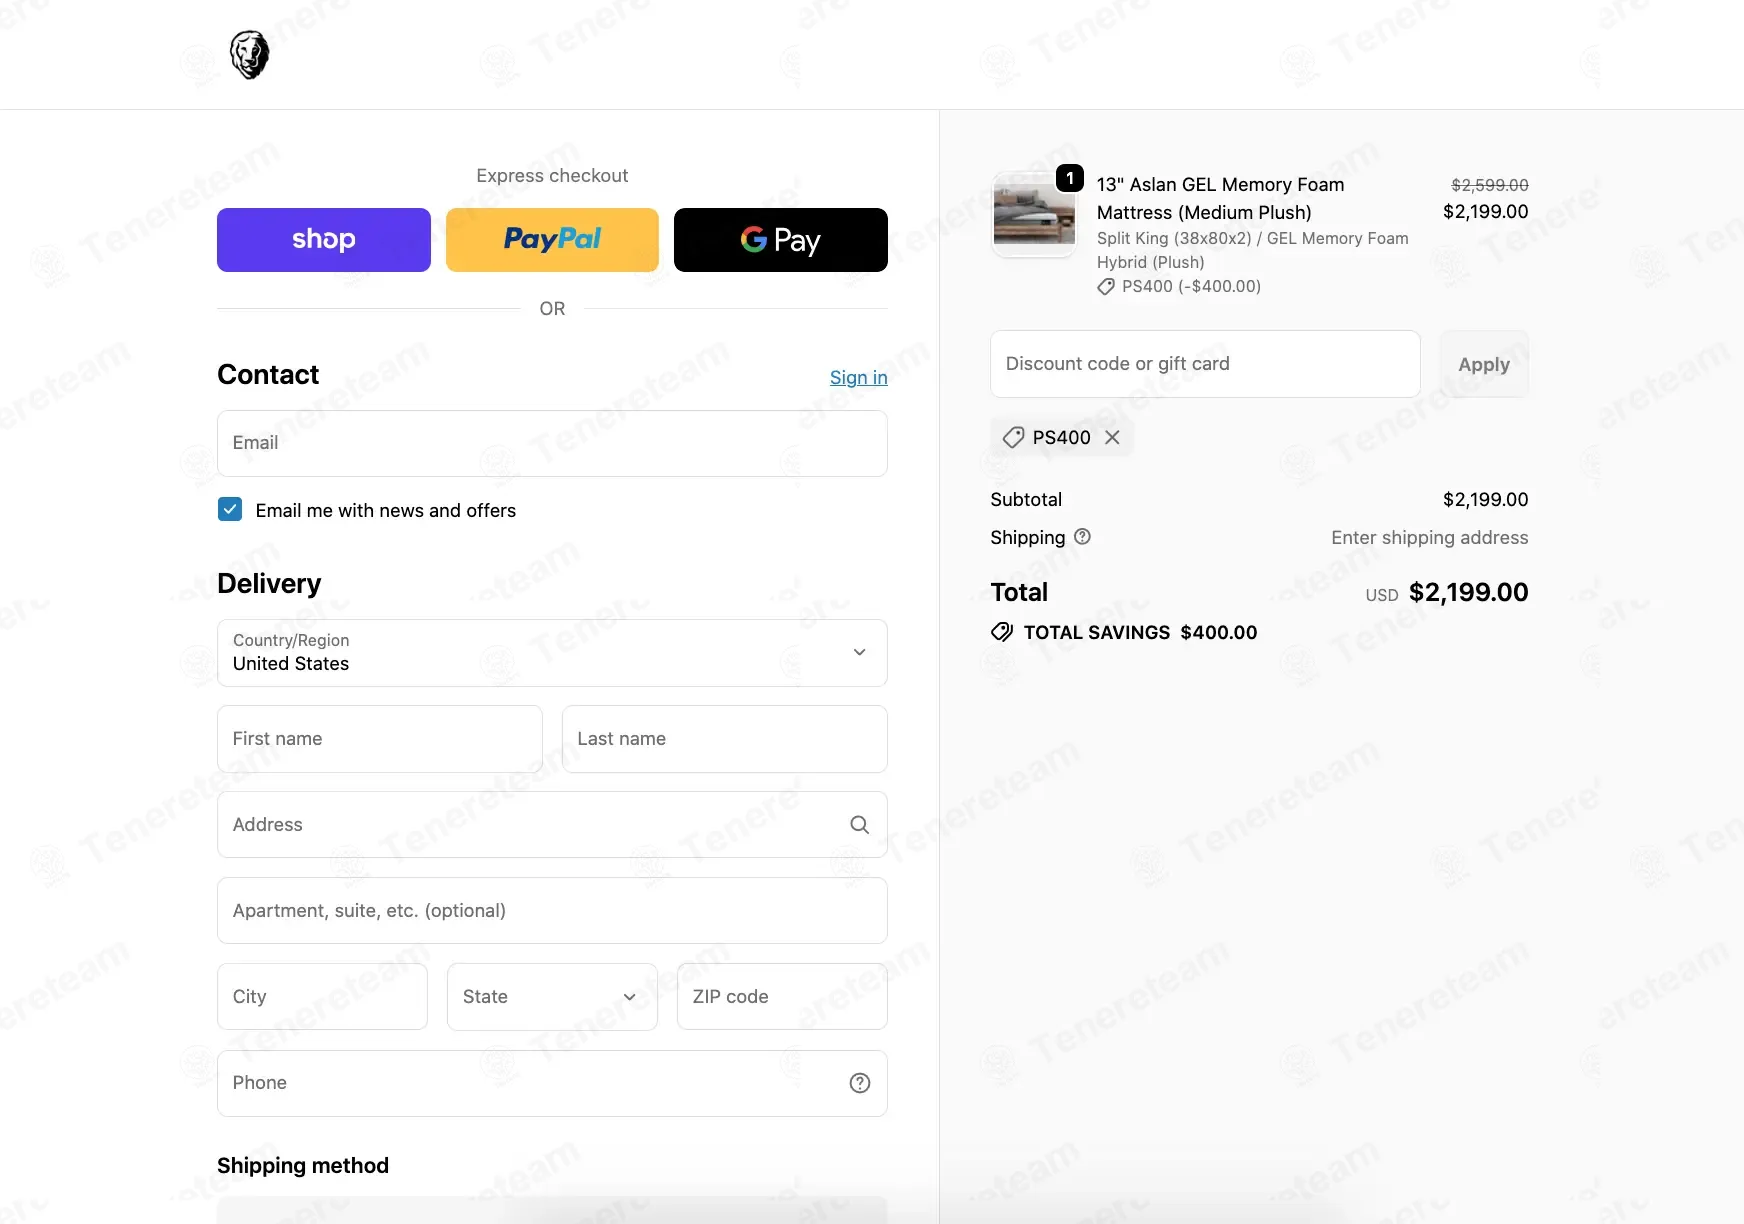
Task: Click the Shipping info question mark icon
Action: point(1082,537)
